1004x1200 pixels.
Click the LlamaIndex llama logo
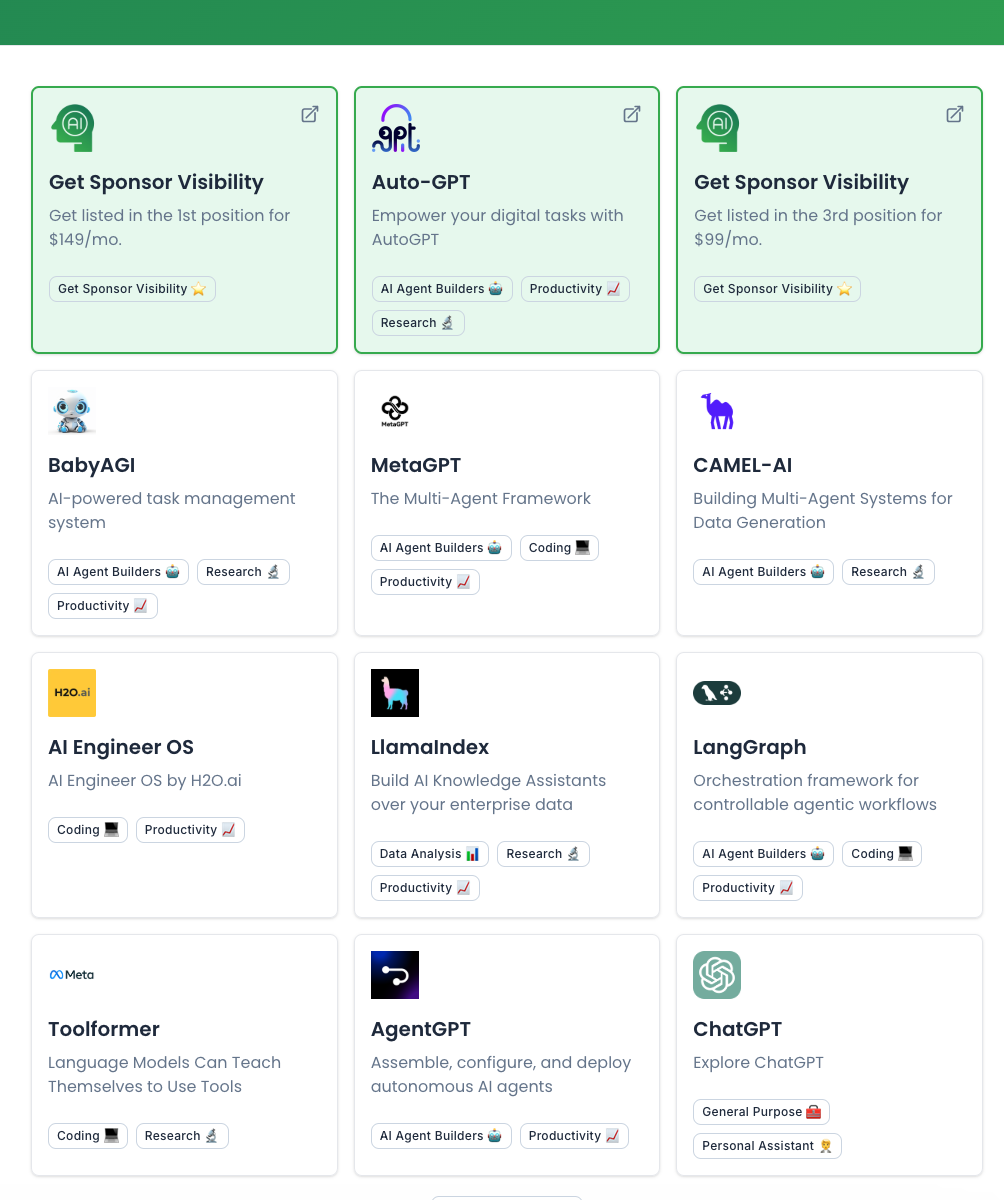tap(395, 693)
